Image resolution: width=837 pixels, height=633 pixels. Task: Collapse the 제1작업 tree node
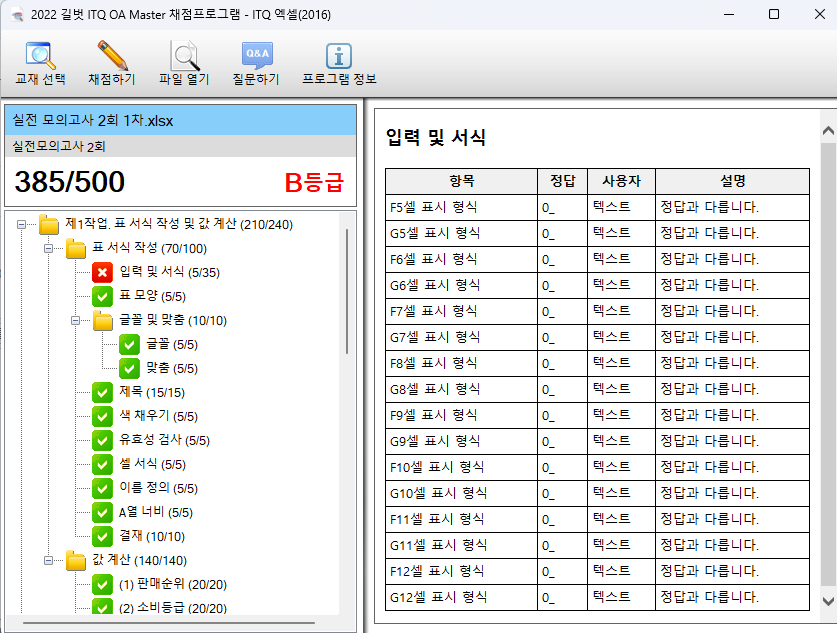tap(21, 225)
